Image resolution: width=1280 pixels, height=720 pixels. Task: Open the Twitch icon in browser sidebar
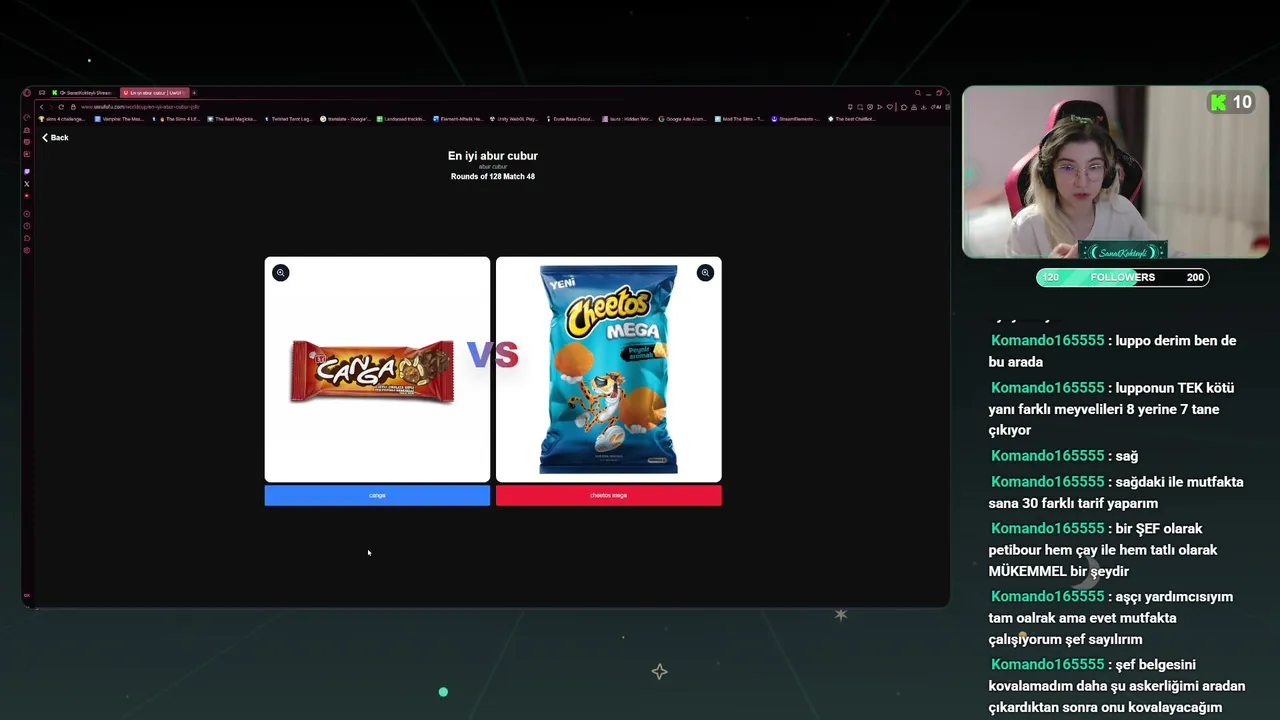pyautogui.click(x=27, y=171)
